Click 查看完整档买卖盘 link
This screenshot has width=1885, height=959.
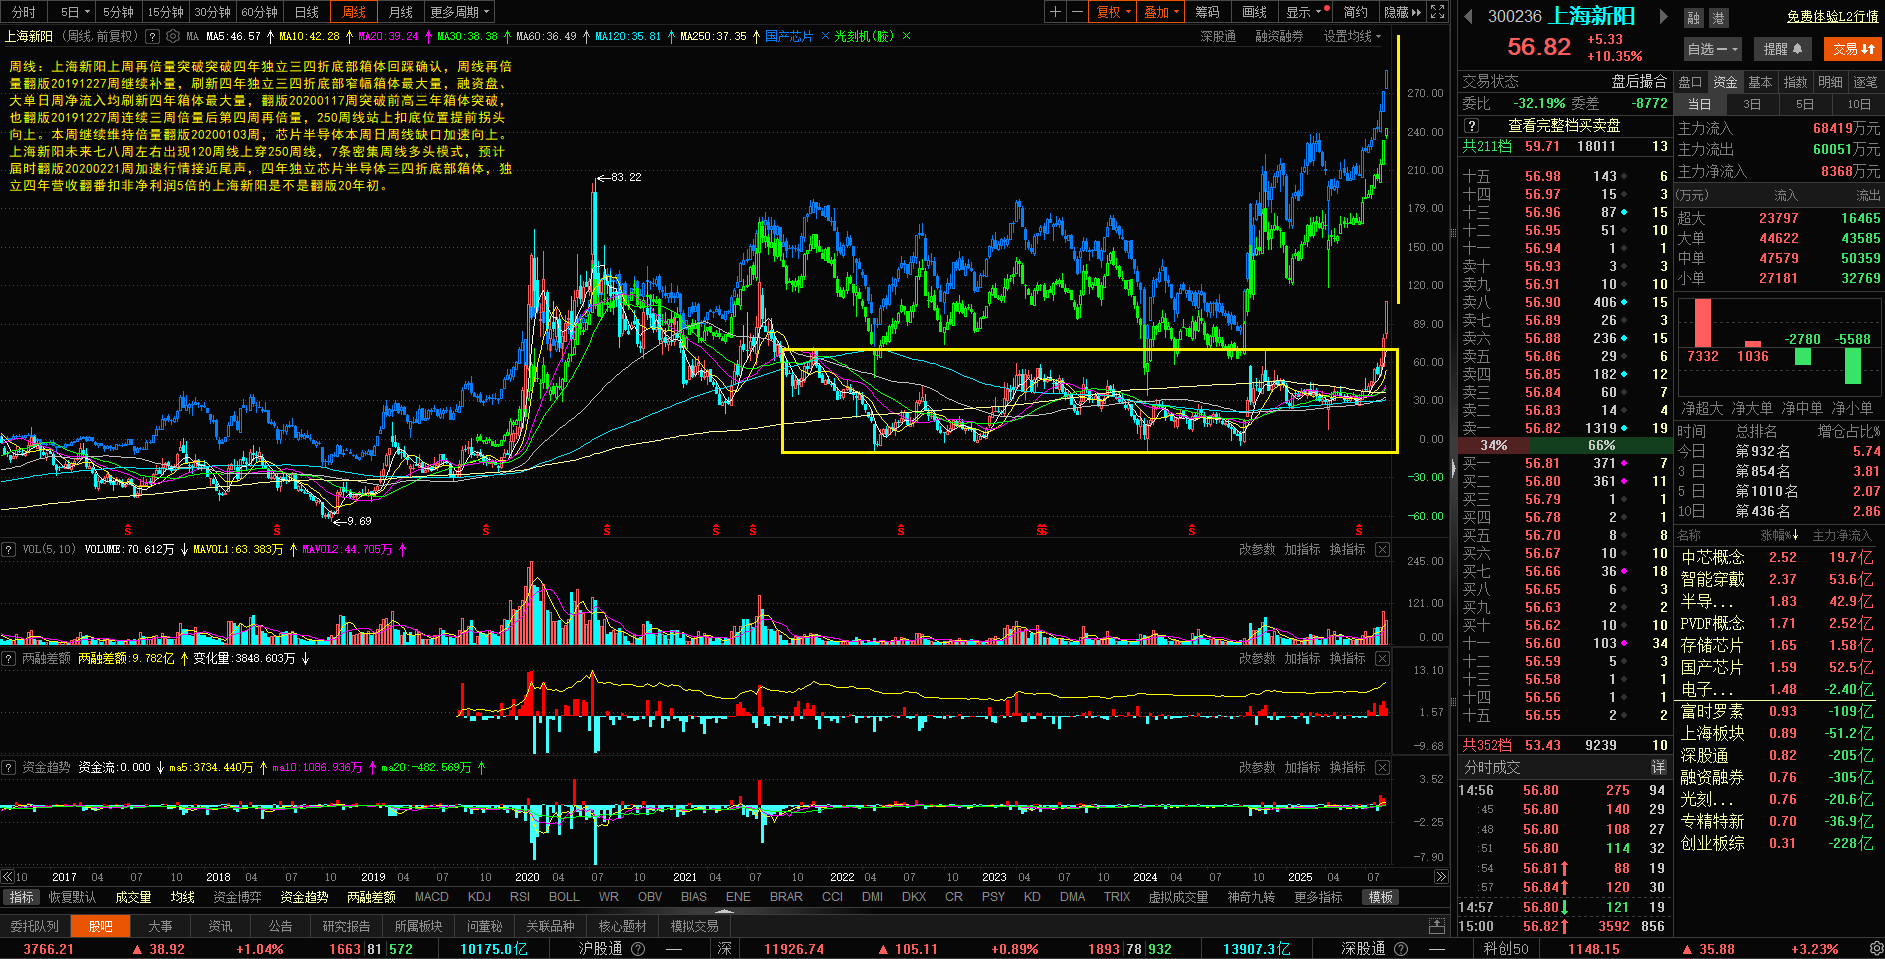[x=1564, y=126]
